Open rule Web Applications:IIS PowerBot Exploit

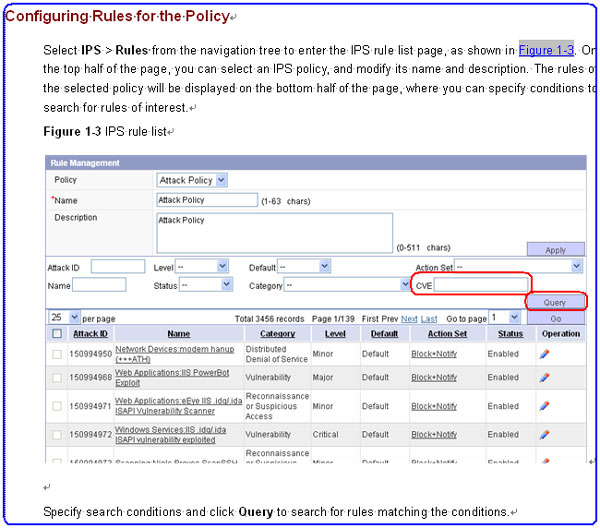click(x=172, y=378)
